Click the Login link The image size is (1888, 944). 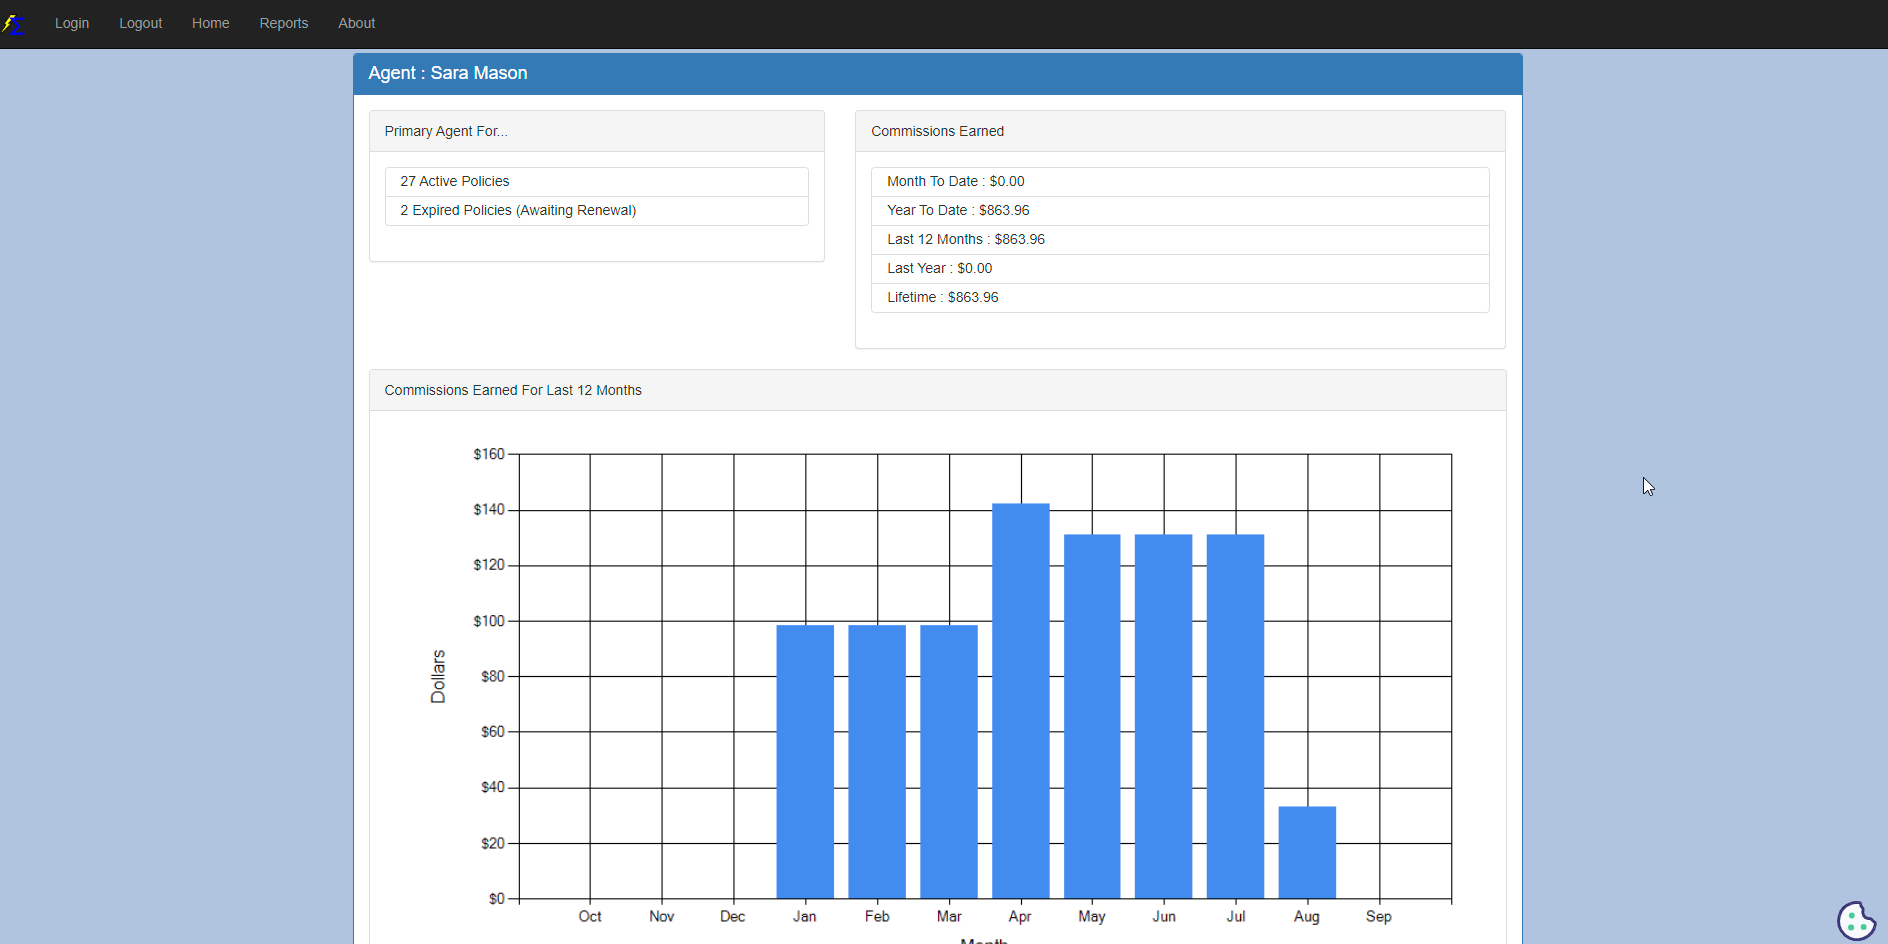coord(71,23)
